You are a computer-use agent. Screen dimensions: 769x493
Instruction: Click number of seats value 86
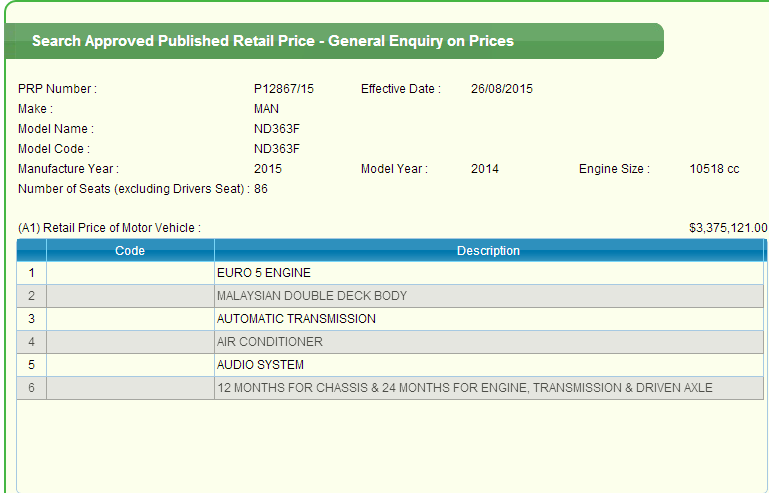[x=261, y=189]
